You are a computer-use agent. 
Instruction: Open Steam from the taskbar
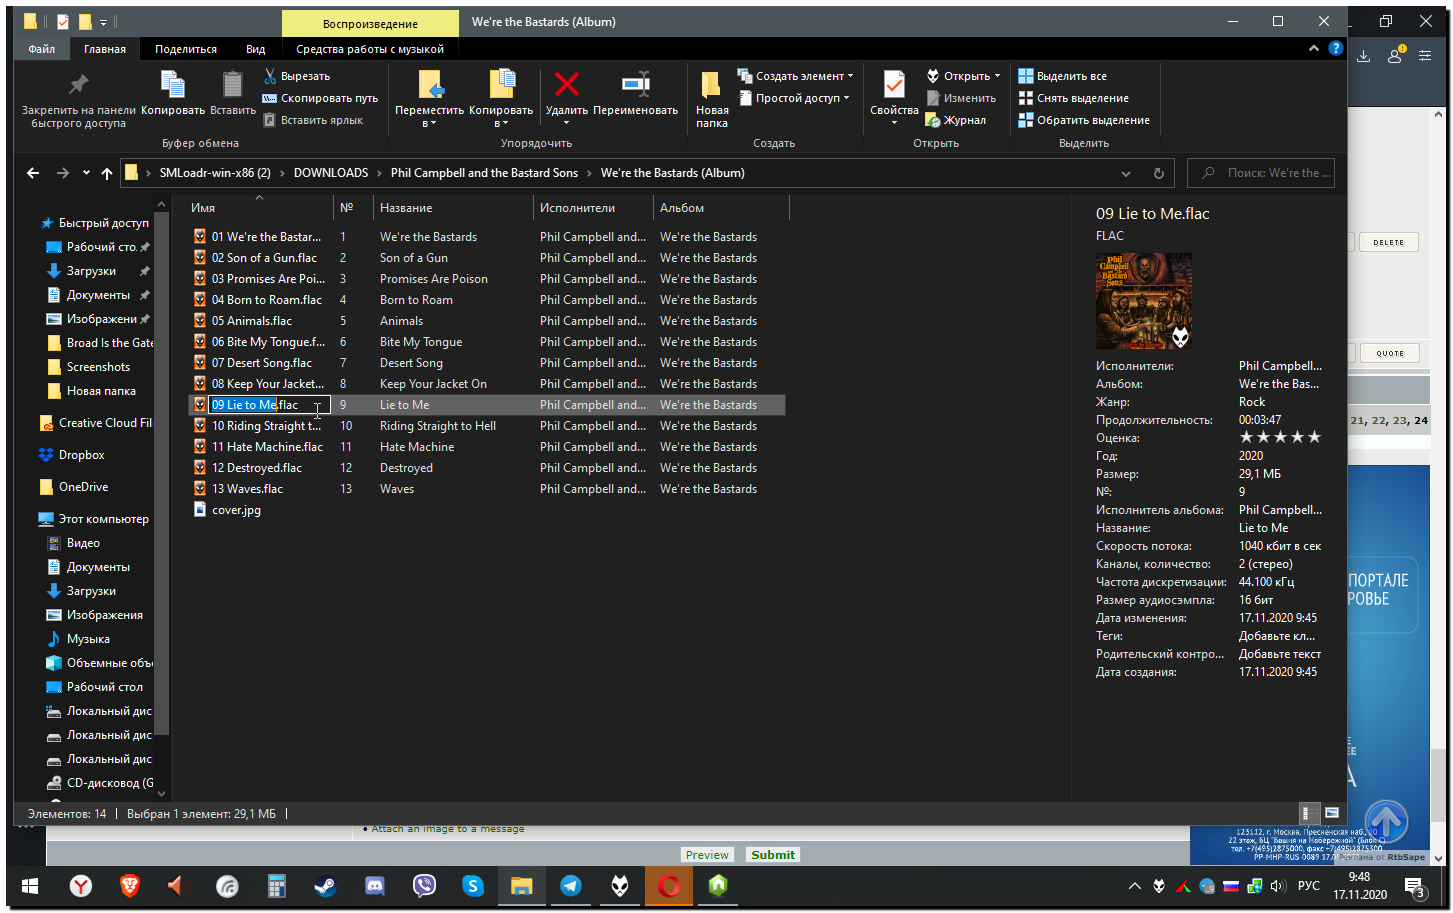[x=326, y=886]
